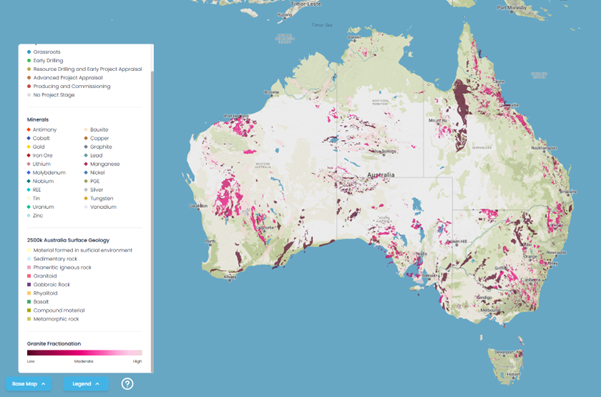Click the Gold mineral icon
This screenshot has width=601, height=397.
point(29,147)
